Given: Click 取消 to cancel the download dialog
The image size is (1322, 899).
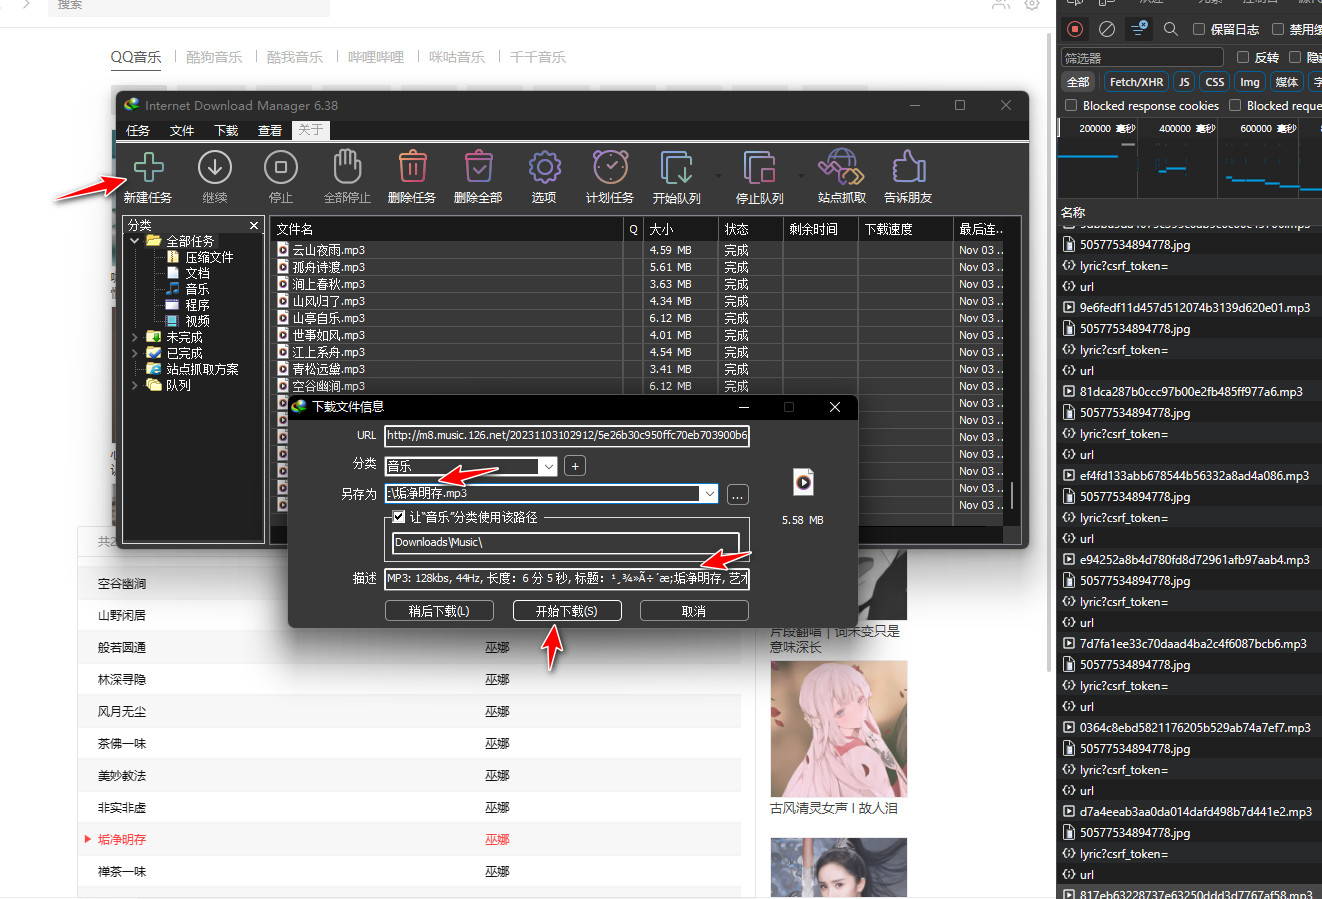Looking at the screenshot, I should (694, 611).
